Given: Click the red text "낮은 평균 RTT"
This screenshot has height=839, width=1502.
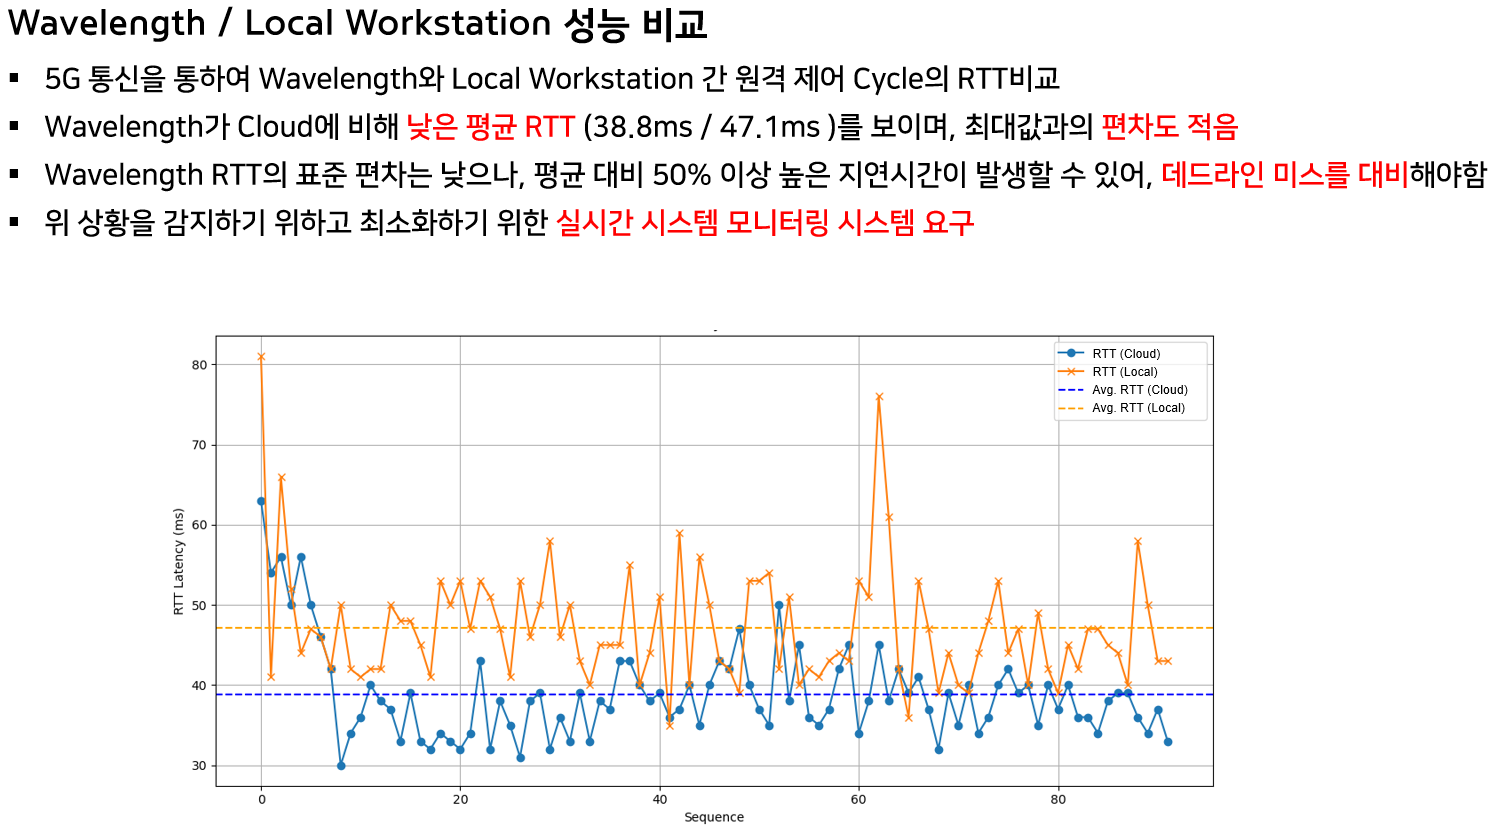Looking at the screenshot, I should point(490,127).
